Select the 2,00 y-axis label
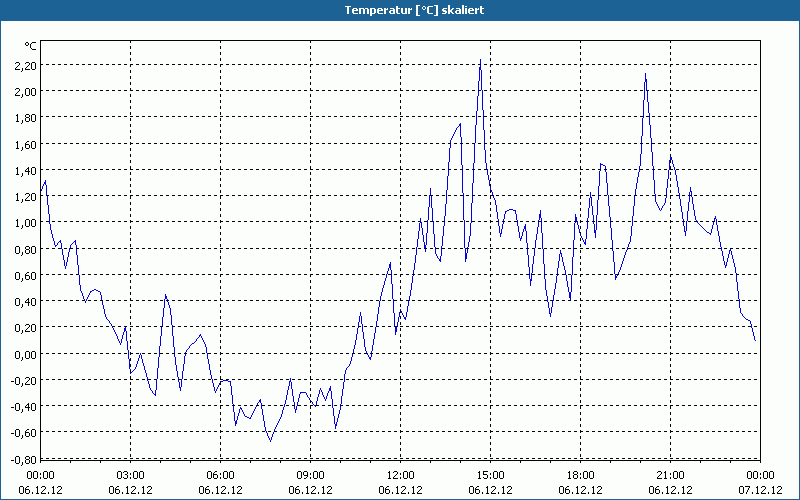This screenshot has width=800, height=500. [27, 92]
